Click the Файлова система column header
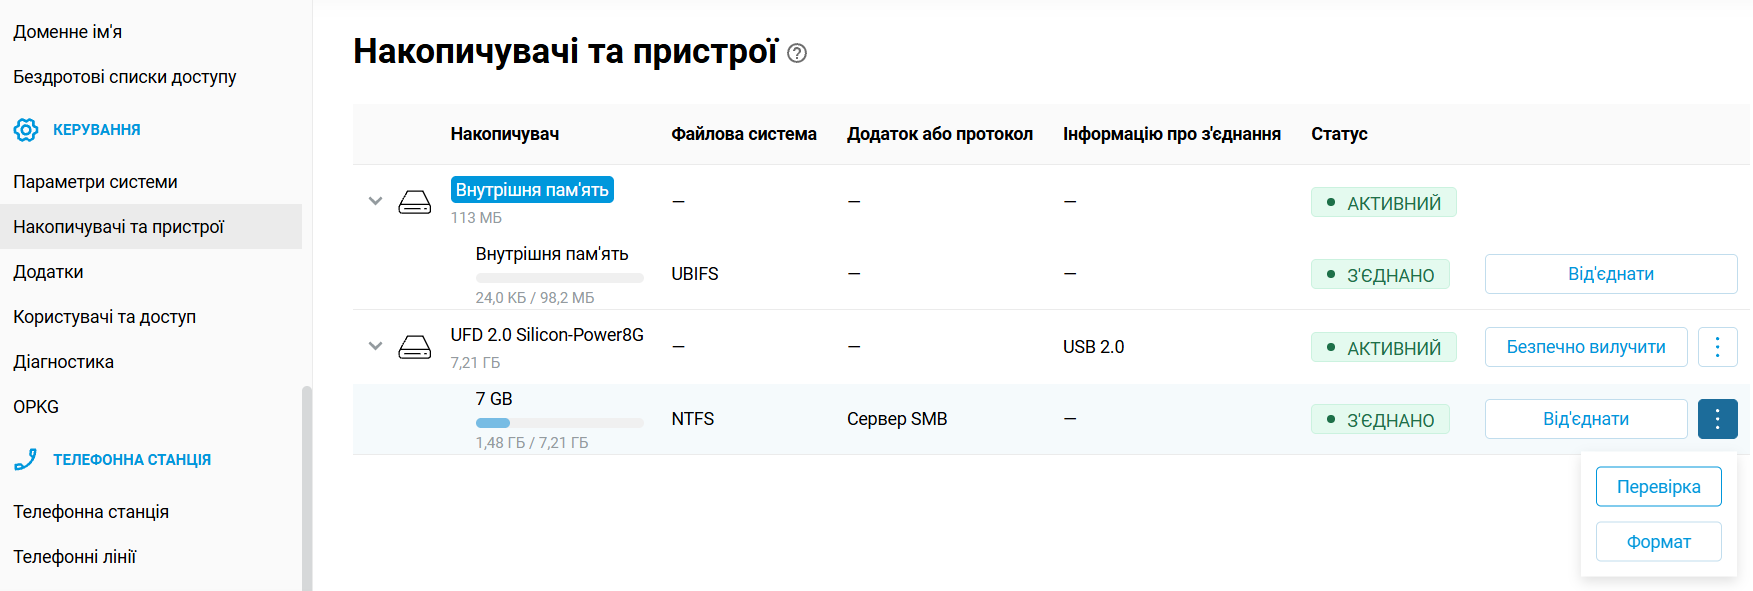 [x=744, y=134]
